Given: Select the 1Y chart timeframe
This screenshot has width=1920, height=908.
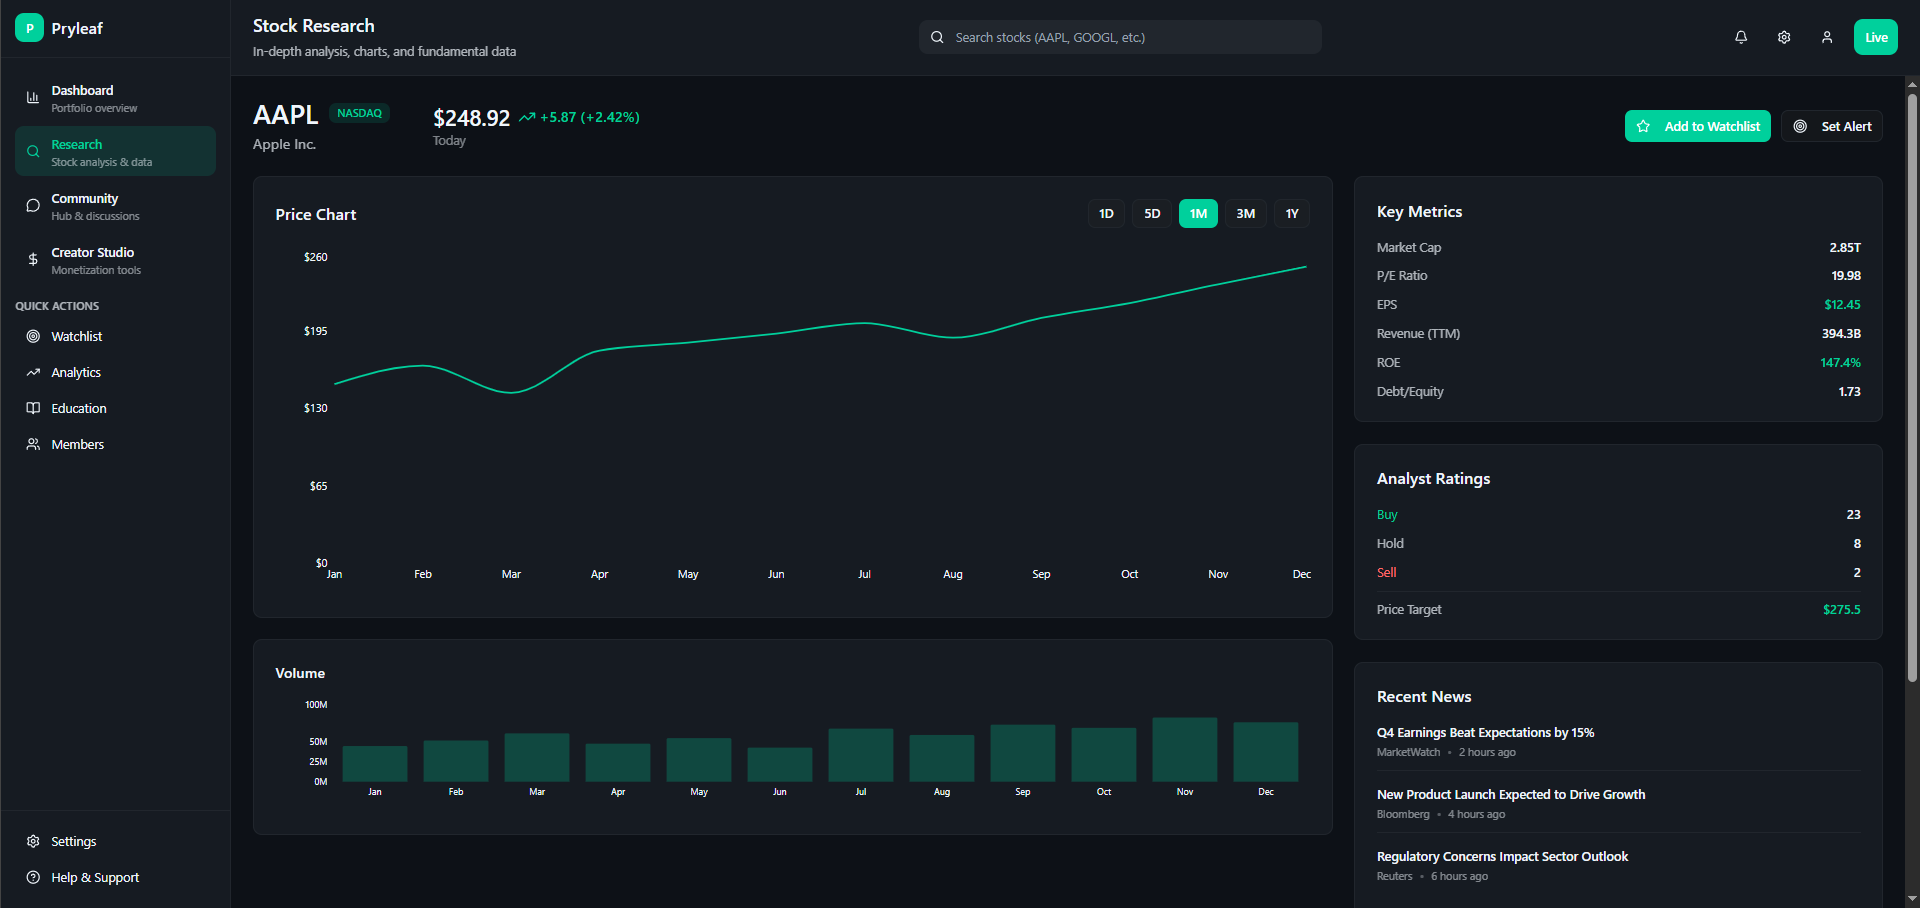Looking at the screenshot, I should coord(1292,213).
